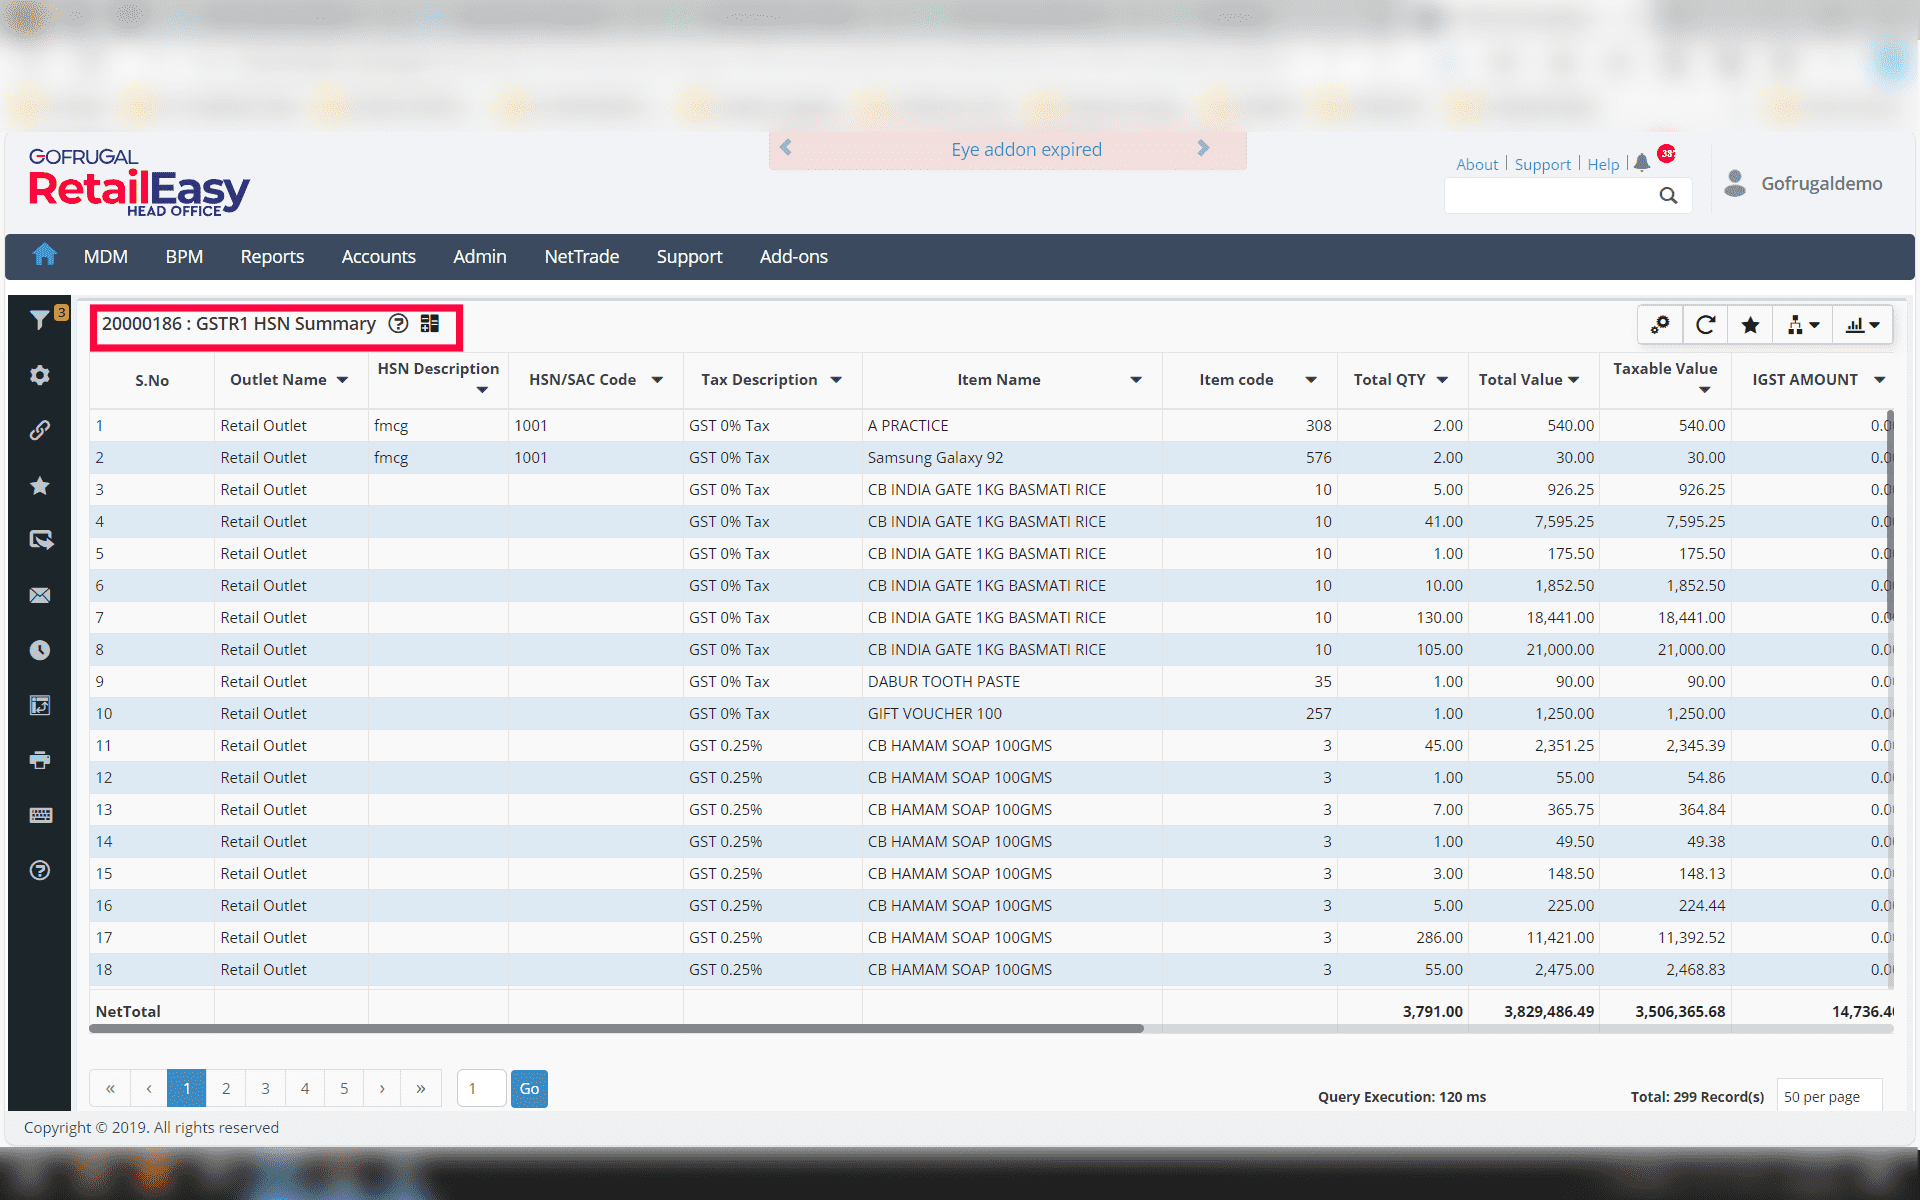Expand the Item Name column dropdown arrow

(1136, 380)
